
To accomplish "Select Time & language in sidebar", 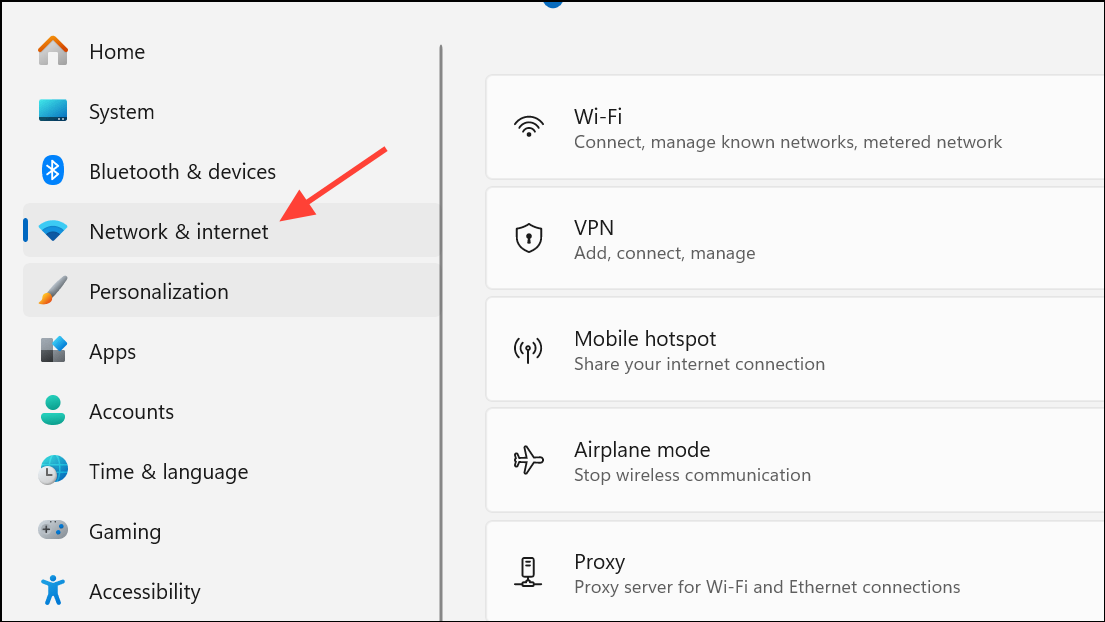I will (231, 471).
